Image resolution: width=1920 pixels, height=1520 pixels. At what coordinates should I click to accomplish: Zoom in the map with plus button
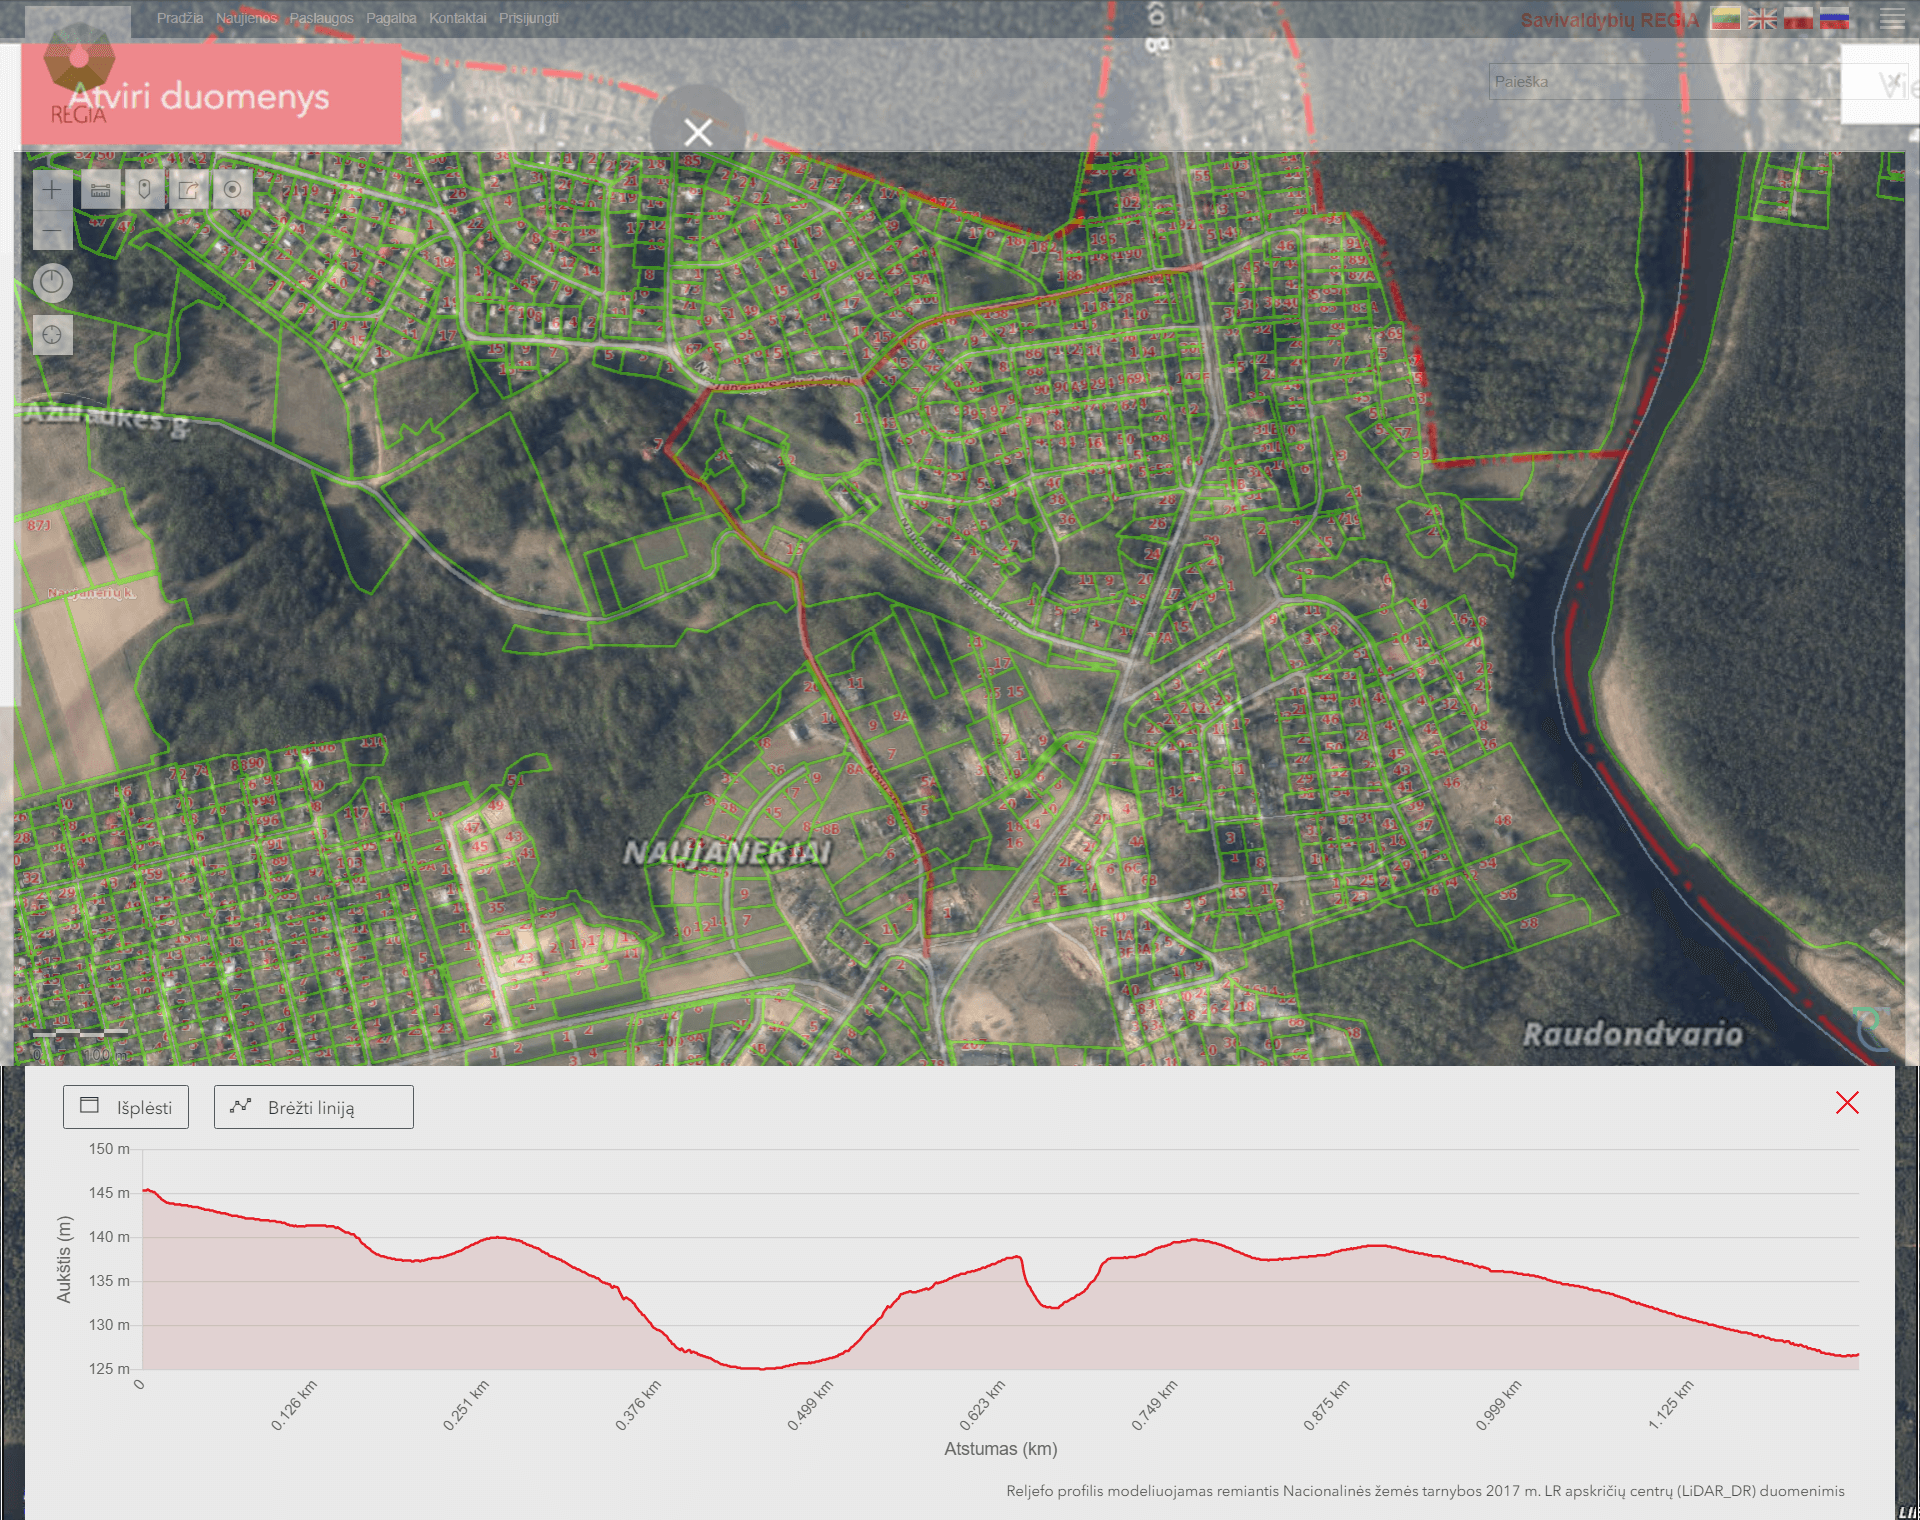click(52, 189)
